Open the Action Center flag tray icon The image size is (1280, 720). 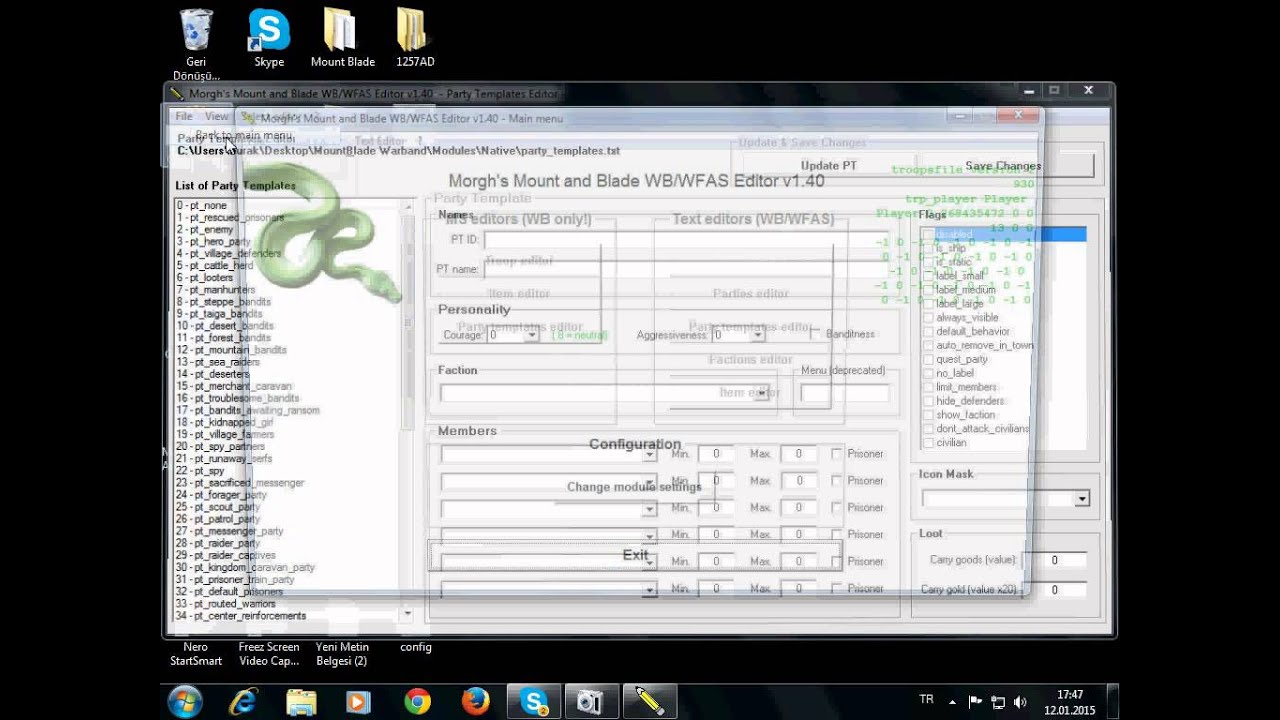point(976,702)
